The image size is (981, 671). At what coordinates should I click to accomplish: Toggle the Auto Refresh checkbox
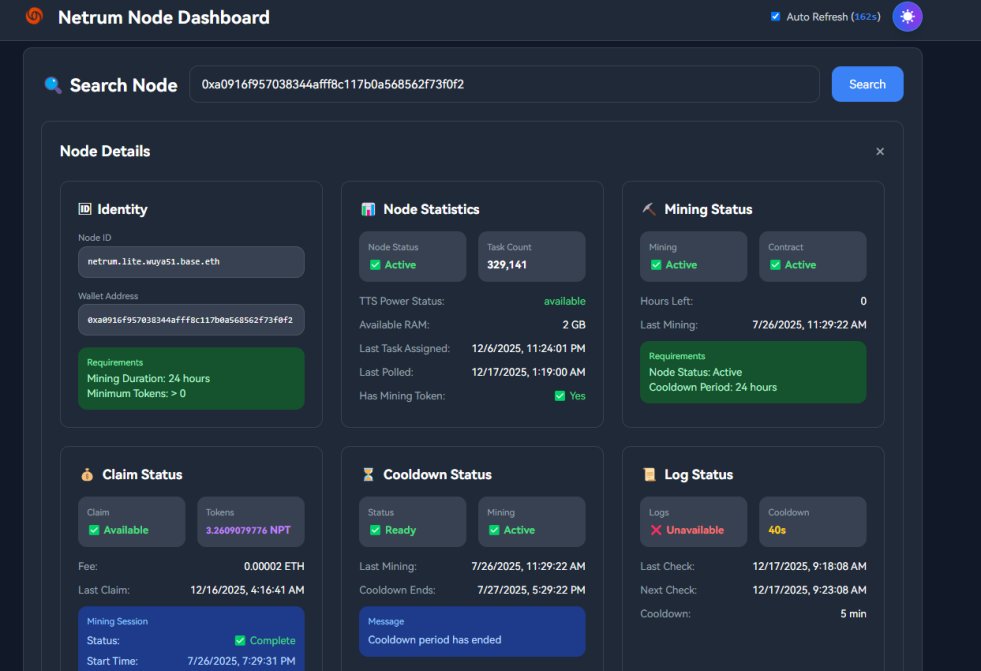click(774, 16)
